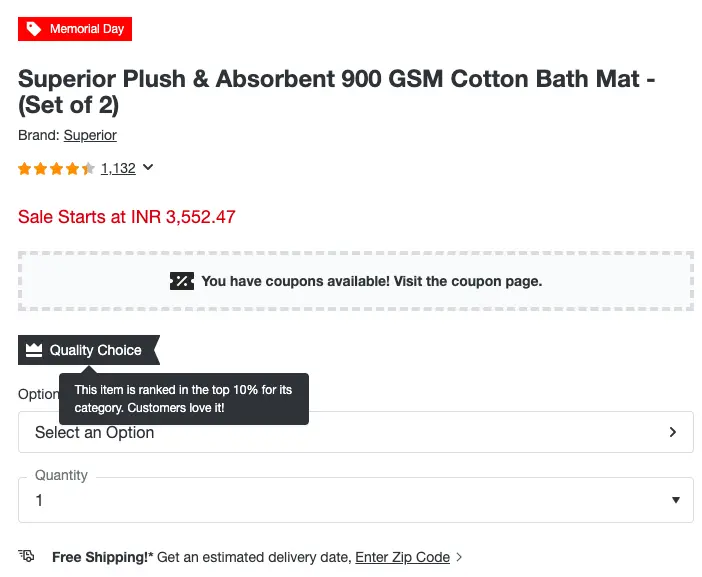Open the Select an Option chooser
702x577 pixels.
[356, 432]
